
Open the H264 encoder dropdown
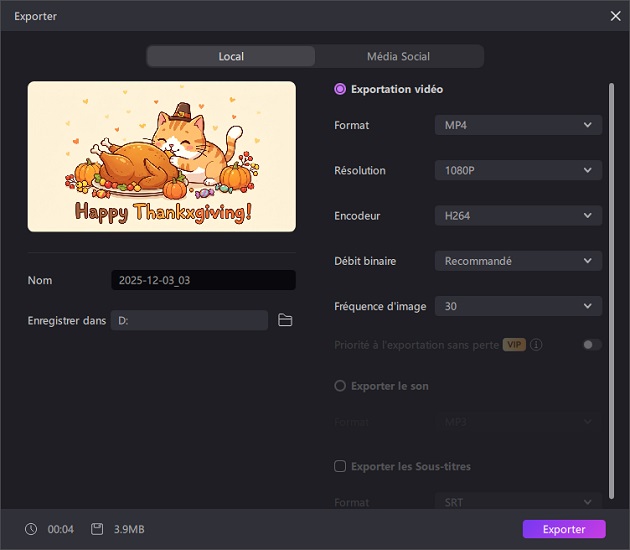518,216
